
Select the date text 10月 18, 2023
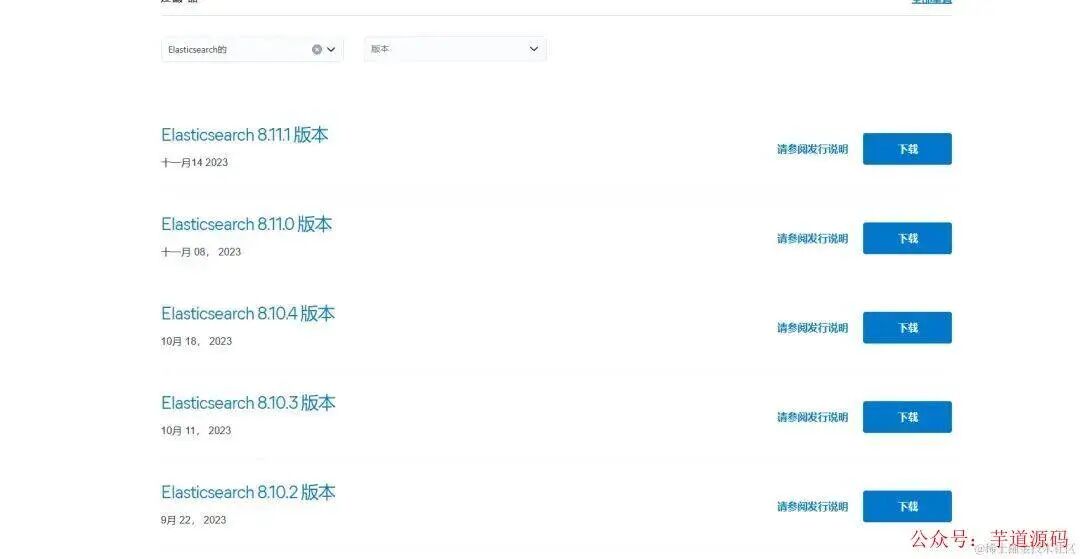pos(196,341)
